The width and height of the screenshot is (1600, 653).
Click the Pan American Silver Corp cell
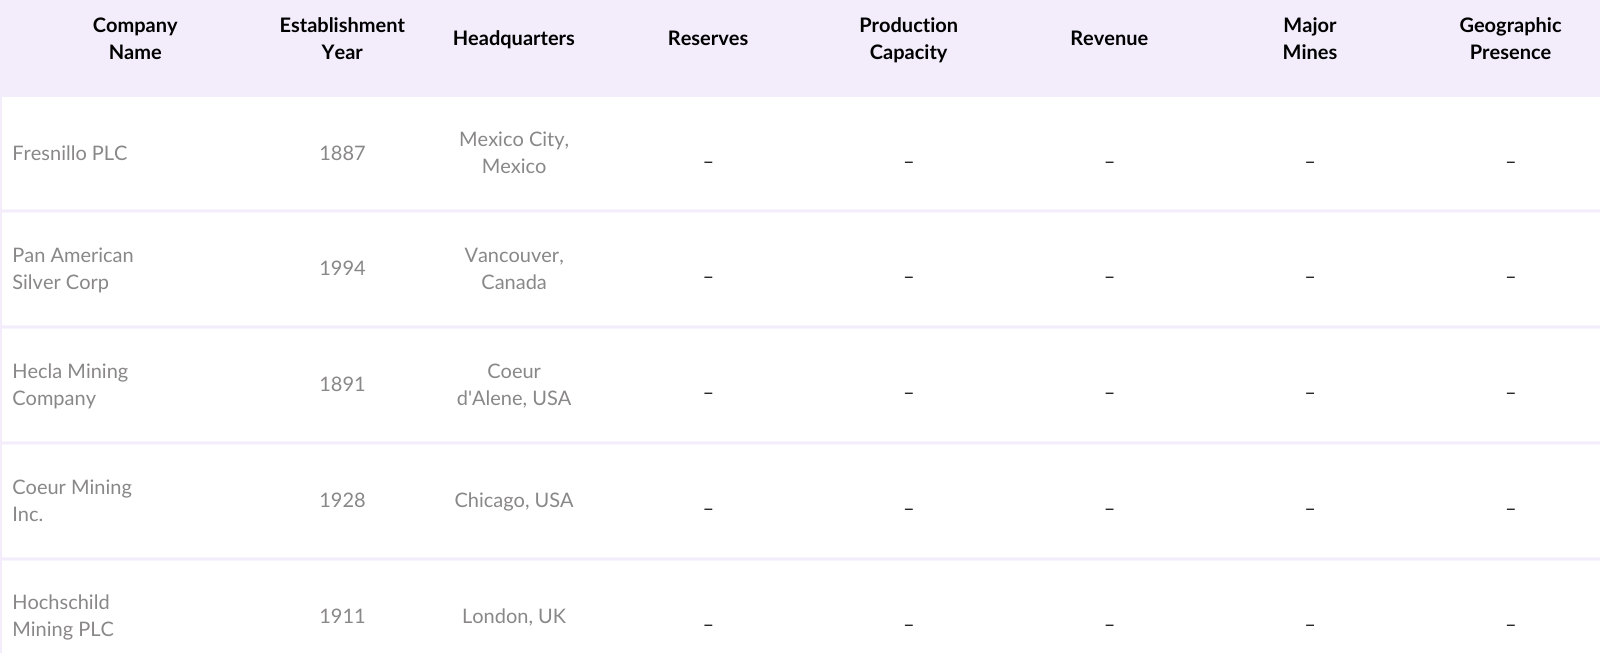point(73,268)
